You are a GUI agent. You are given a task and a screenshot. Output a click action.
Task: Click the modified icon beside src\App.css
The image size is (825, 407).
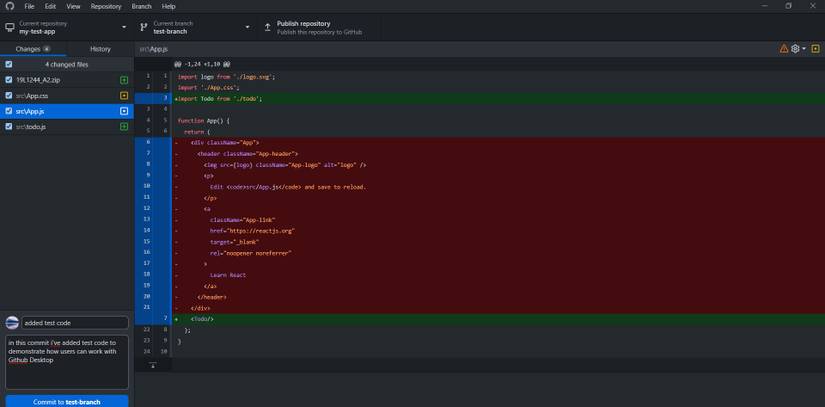pyautogui.click(x=124, y=96)
